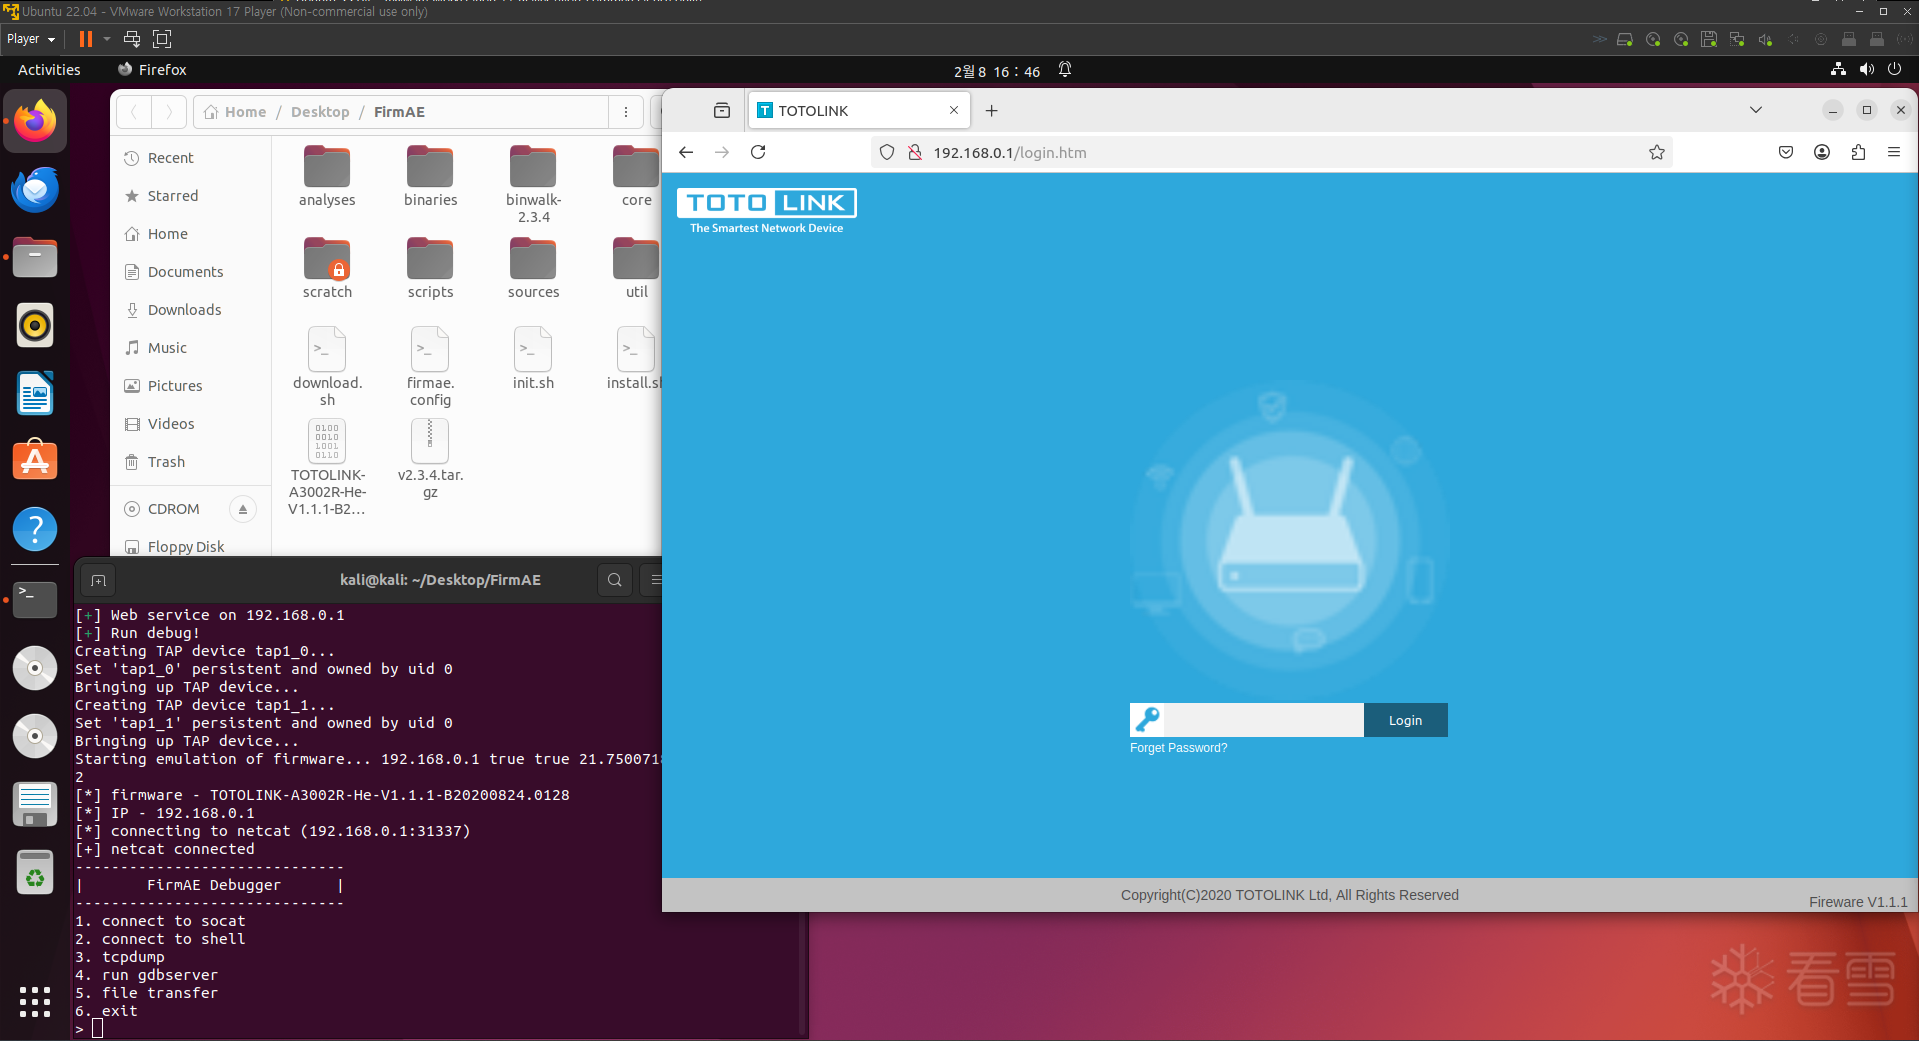Open Recent in Files sidebar
The height and width of the screenshot is (1041, 1919).
tap(191, 158)
